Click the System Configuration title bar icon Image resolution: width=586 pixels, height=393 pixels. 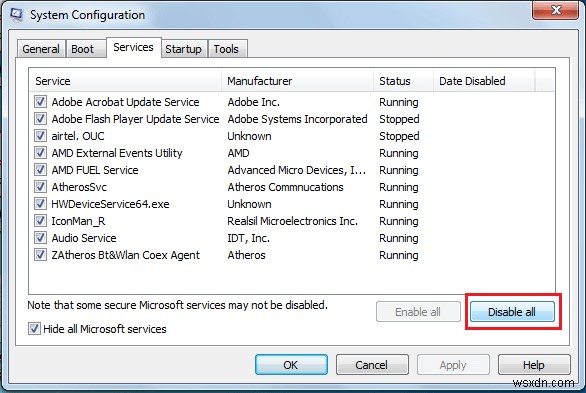point(16,15)
